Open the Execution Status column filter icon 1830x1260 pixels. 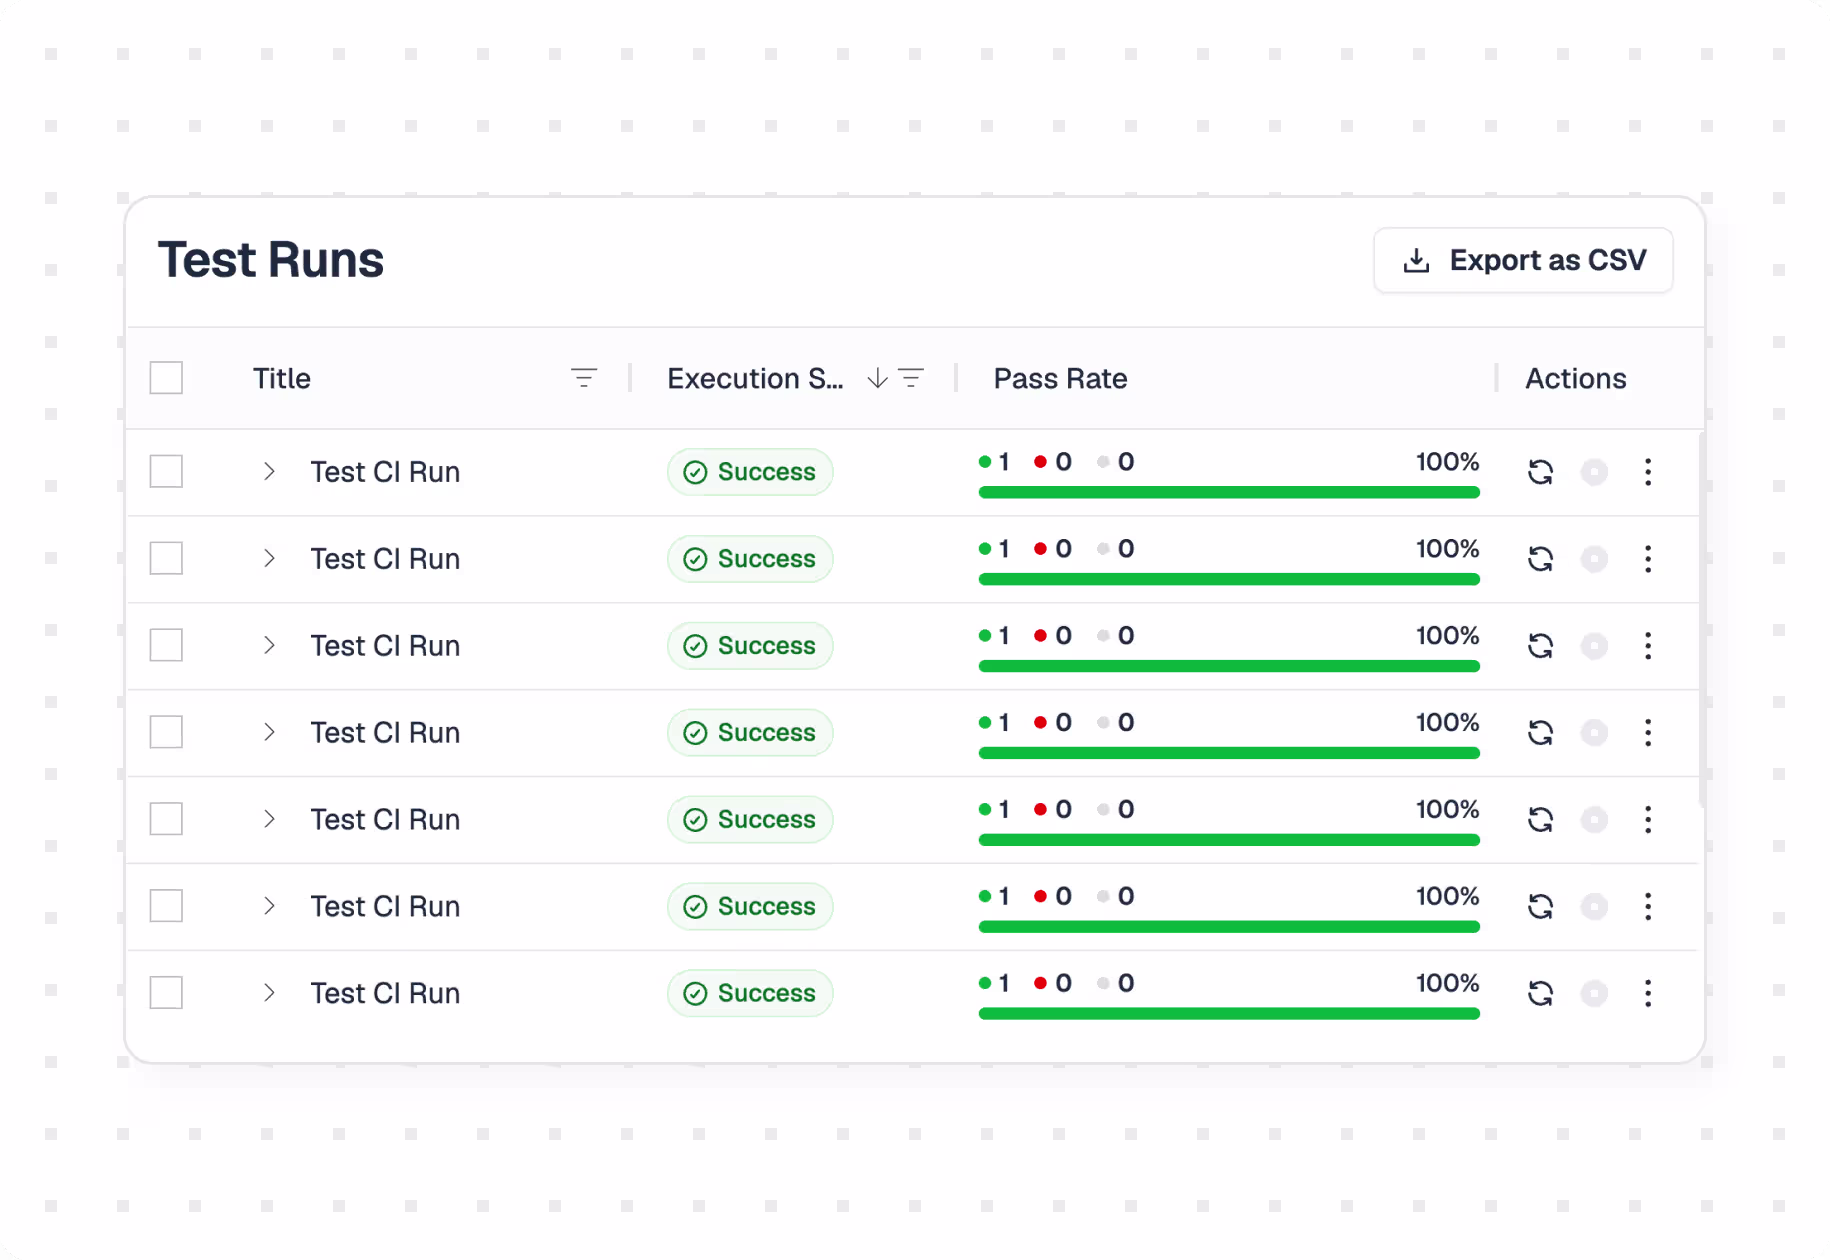911,378
